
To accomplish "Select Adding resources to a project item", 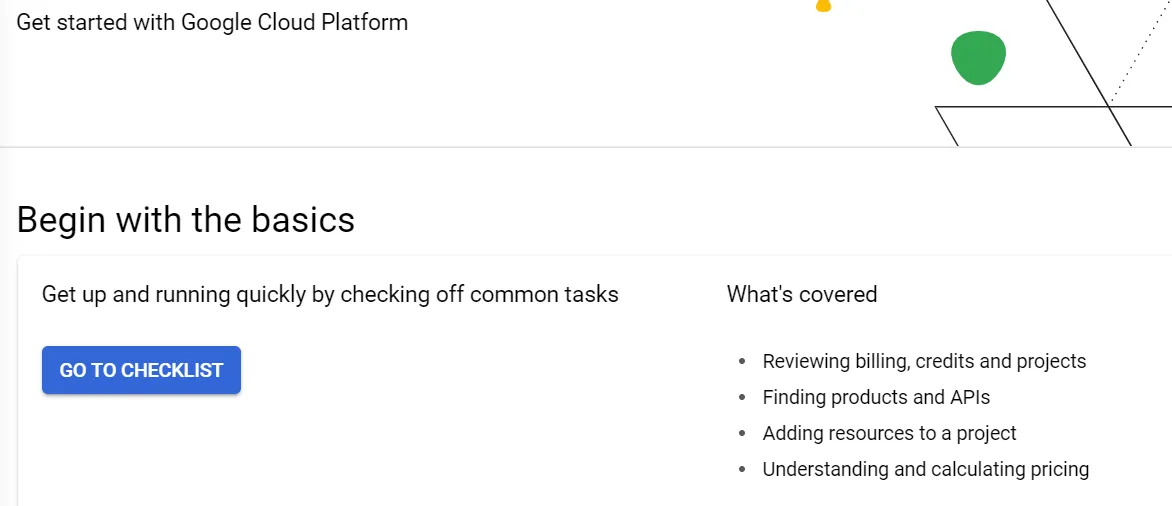I will pyautogui.click(x=889, y=433).
